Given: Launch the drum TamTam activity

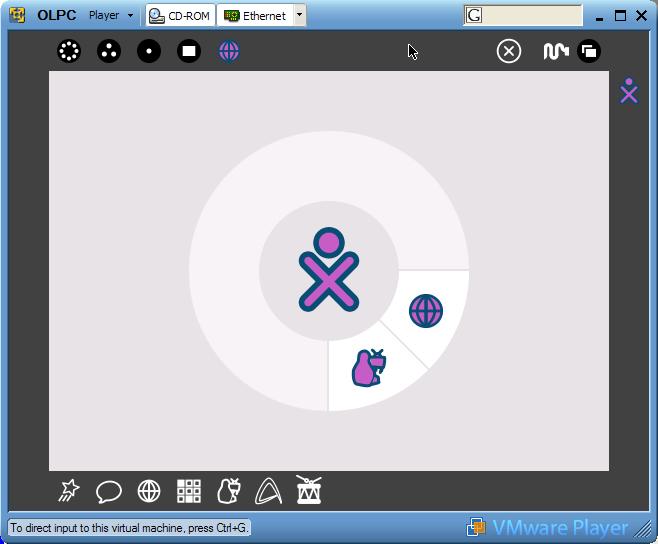Looking at the screenshot, I should (x=309, y=489).
